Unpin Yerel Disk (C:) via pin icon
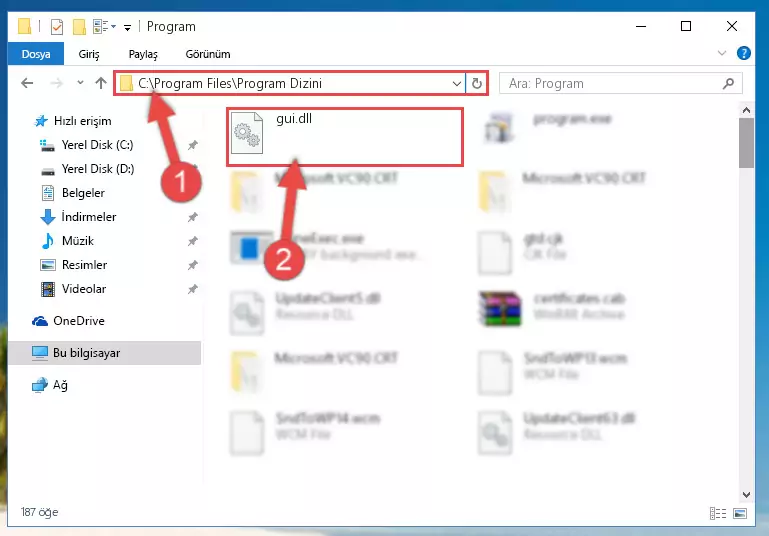The height and width of the screenshot is (536, 769). coord(193,145)
